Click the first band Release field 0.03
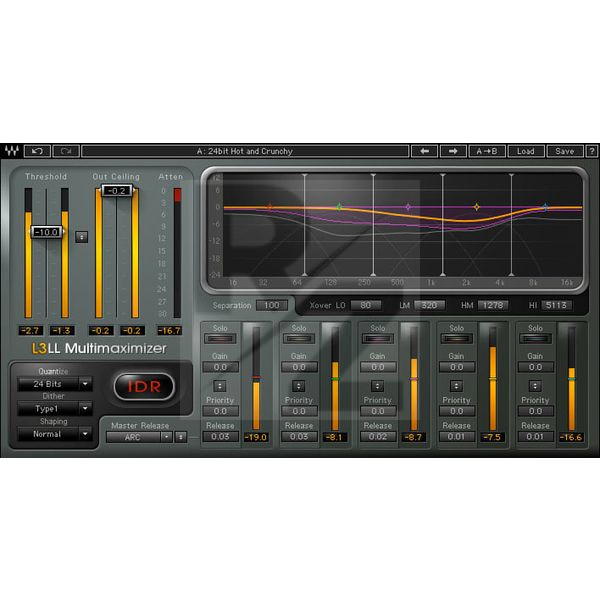 coord(220,437)
